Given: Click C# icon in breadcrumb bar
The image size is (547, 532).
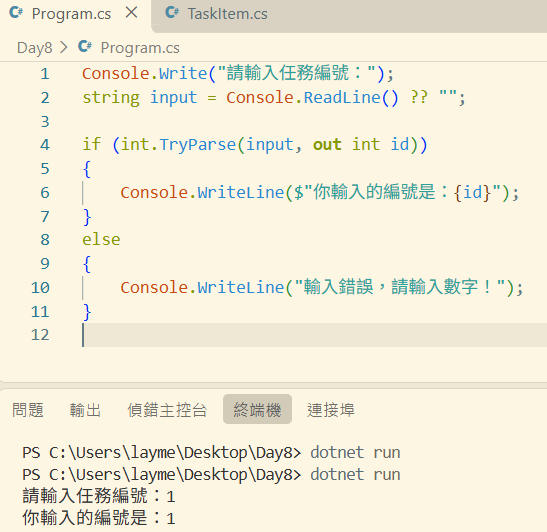Looking at the screenshot, I should [x=85, y=46].
